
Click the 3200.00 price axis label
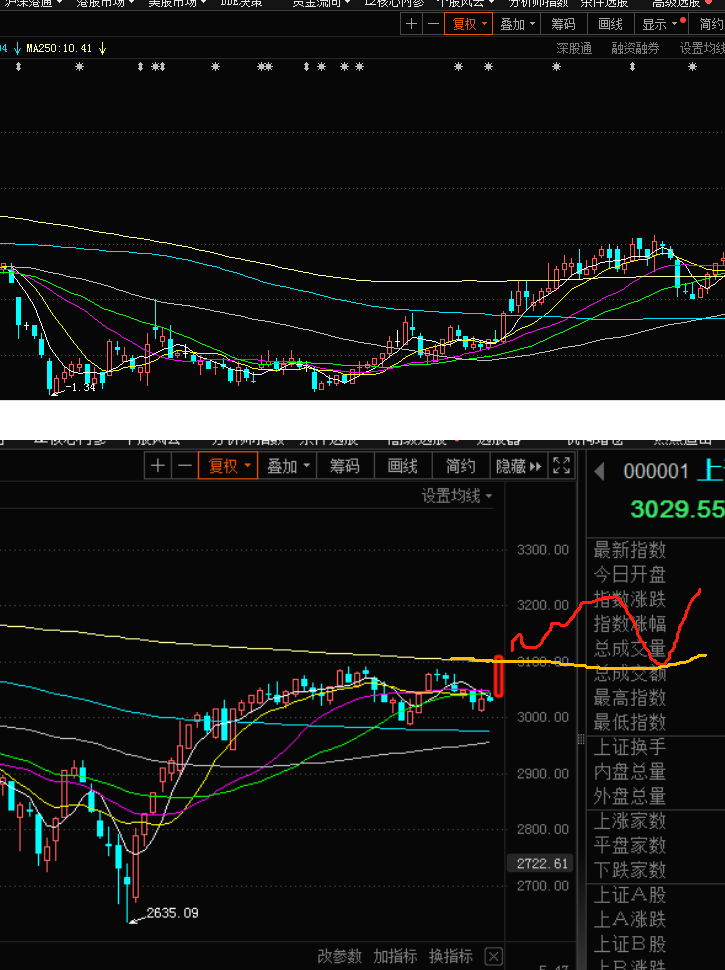[543, 605]
